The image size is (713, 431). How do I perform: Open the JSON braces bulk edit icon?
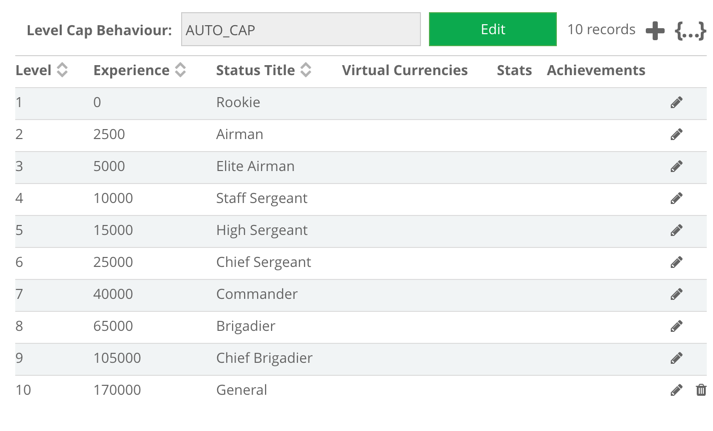pyautogui.click(x=690, y=30)
